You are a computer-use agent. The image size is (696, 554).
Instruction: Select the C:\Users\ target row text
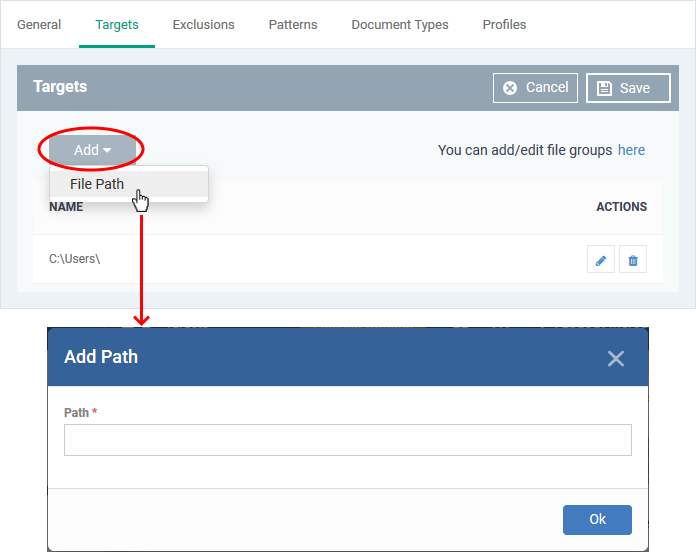pyautogui.click(x=75, y=259)
